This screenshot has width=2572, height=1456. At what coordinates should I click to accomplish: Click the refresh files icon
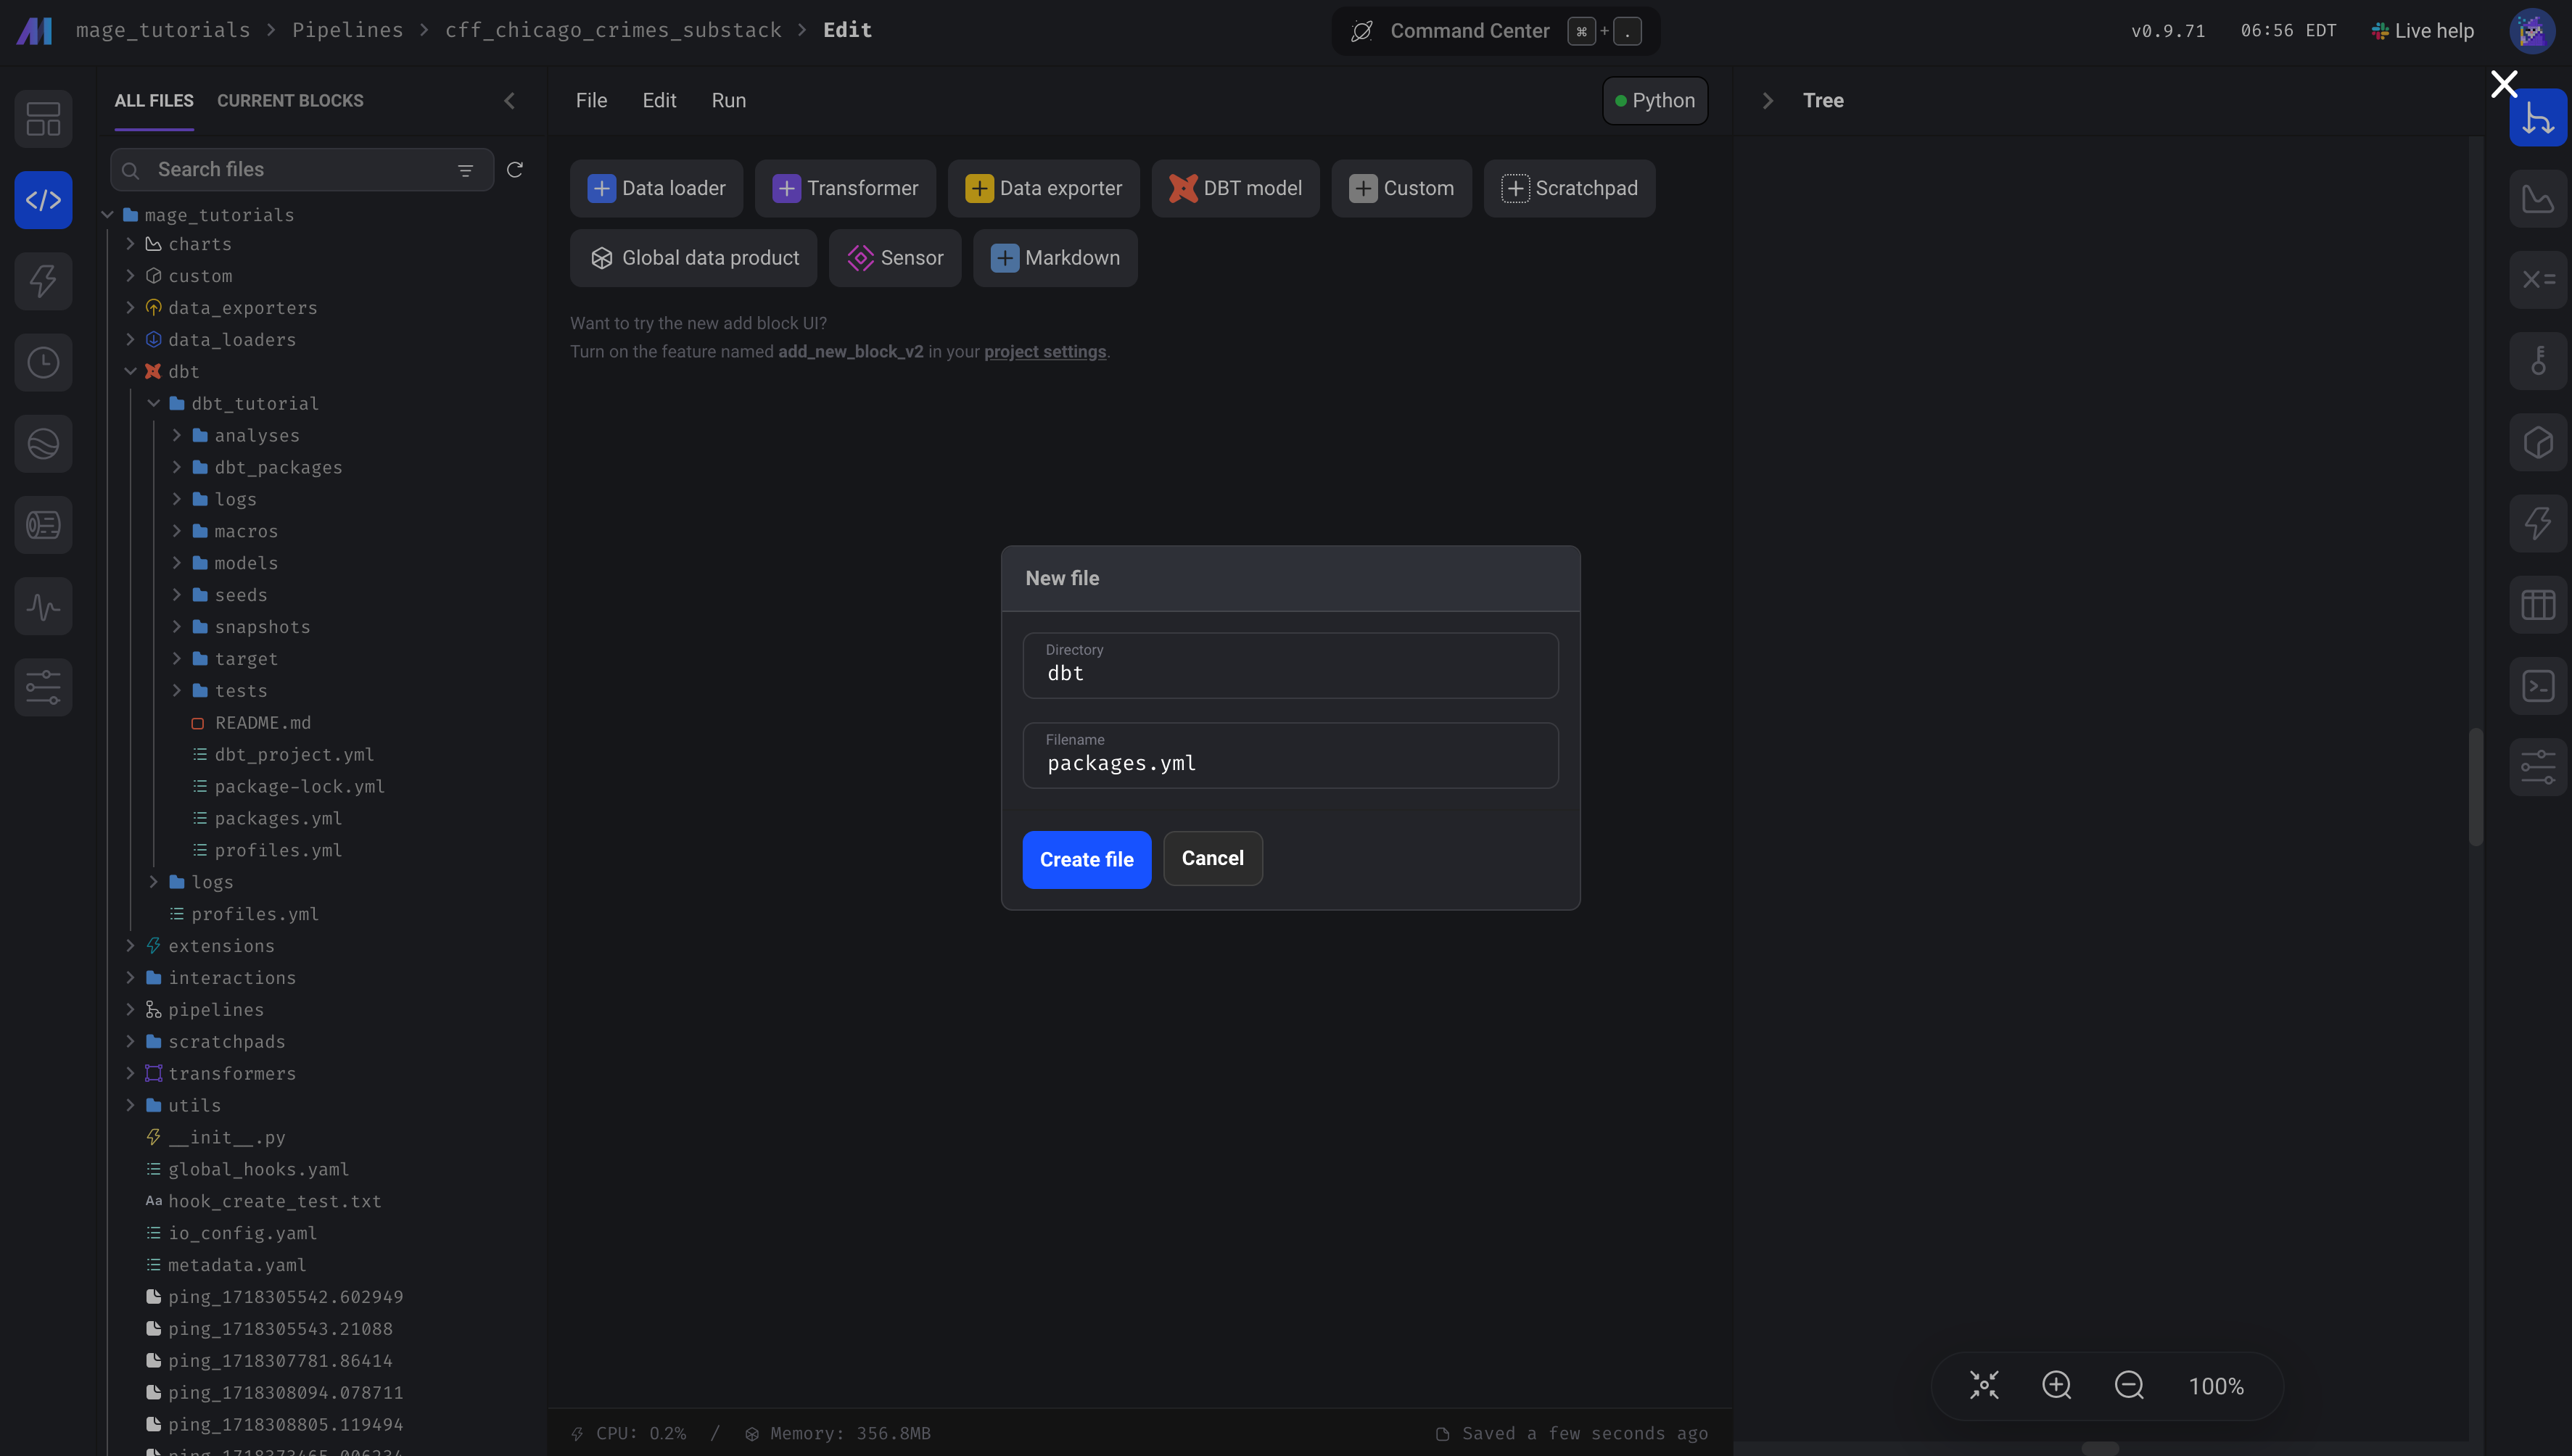[515, 170]
